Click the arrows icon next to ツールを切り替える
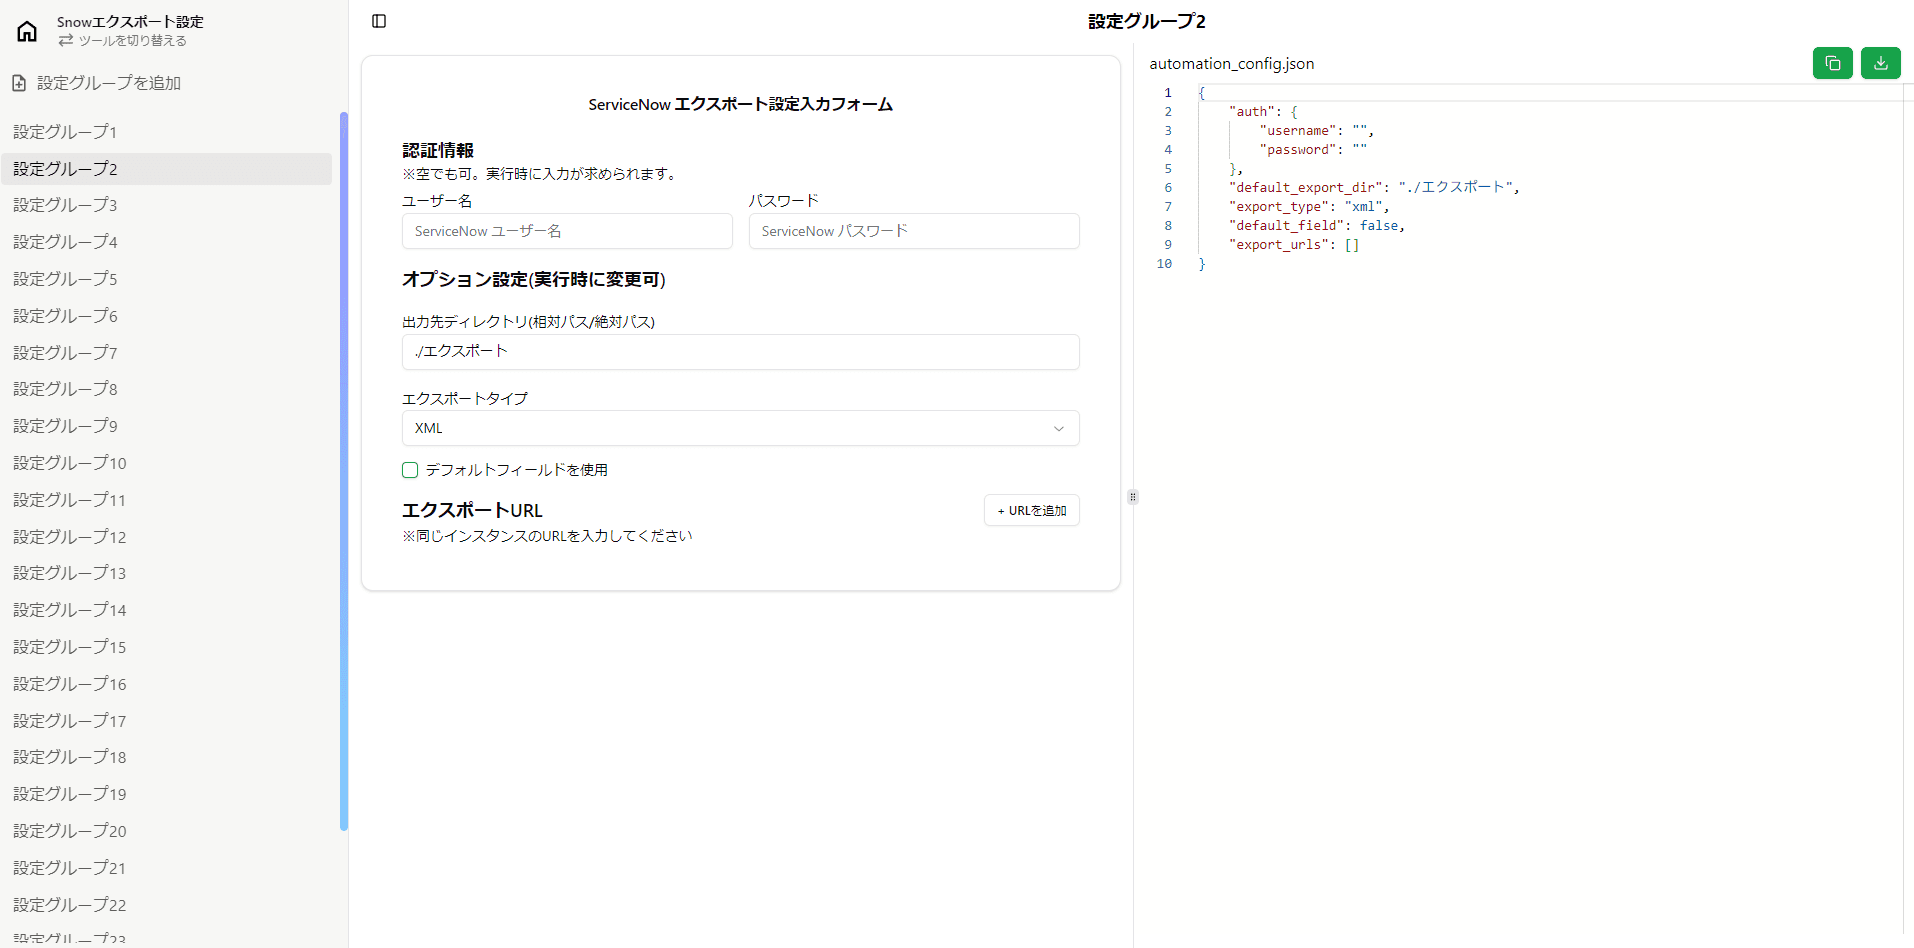1914x948 pixels. point(66,41)
